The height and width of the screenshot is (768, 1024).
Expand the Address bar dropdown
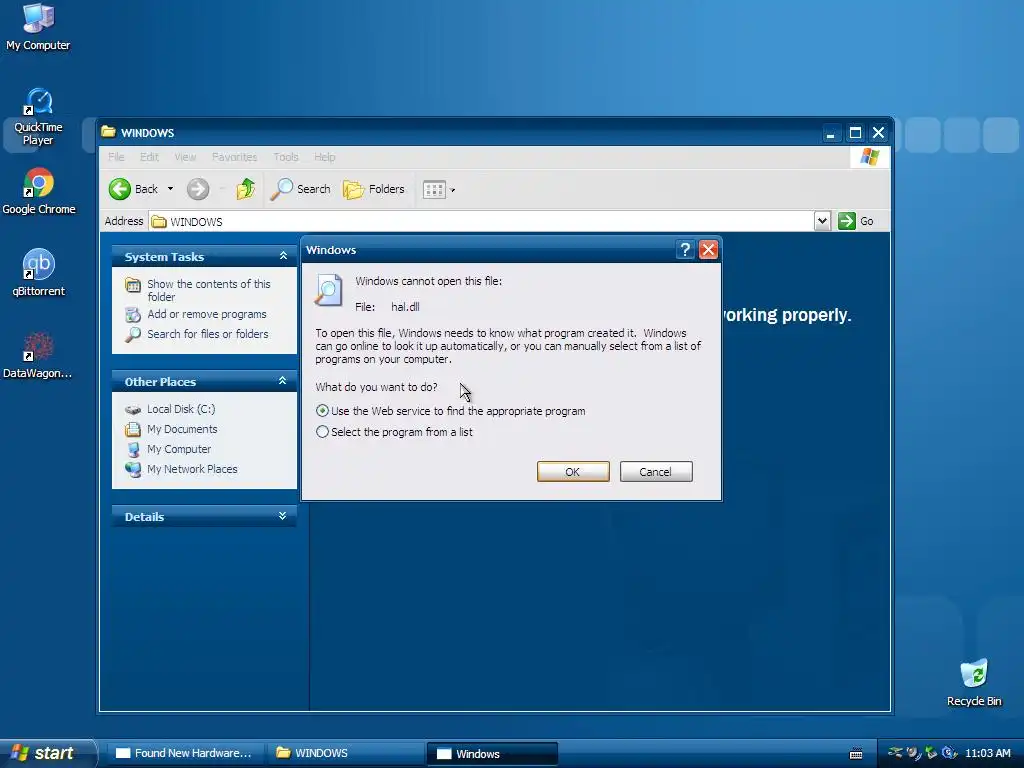822,221
